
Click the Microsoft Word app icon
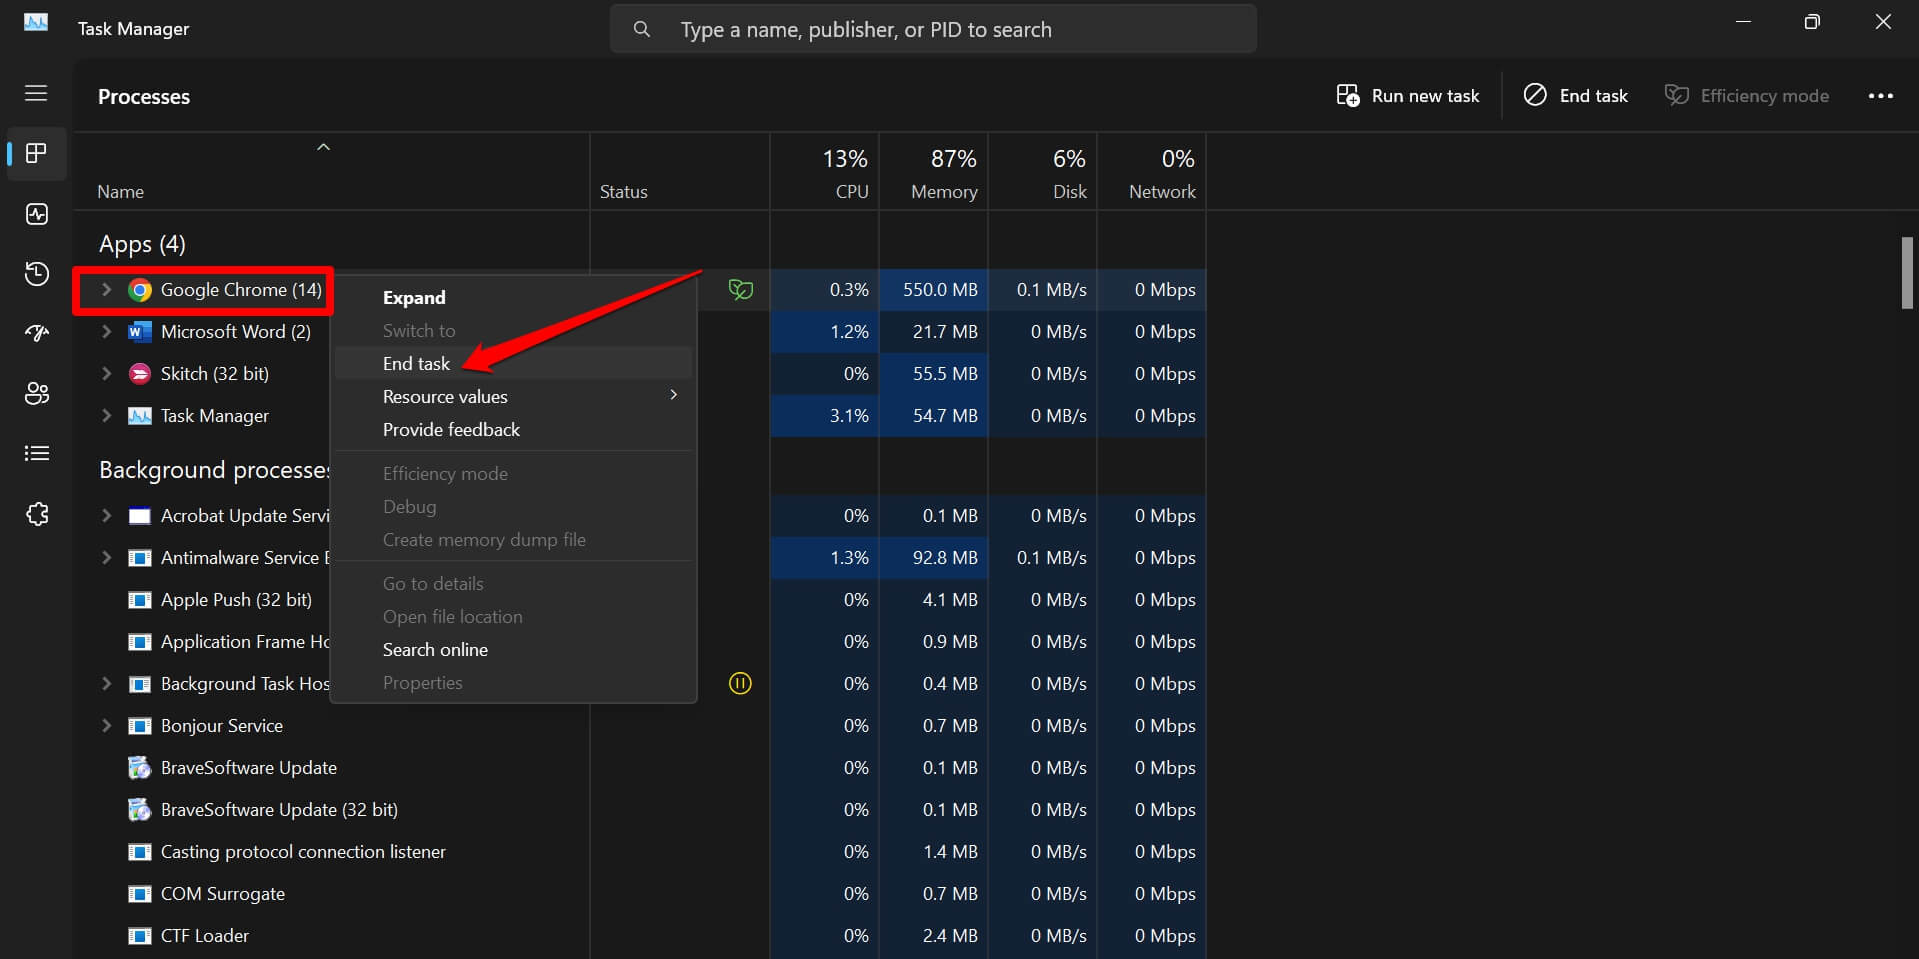[140, 332]
